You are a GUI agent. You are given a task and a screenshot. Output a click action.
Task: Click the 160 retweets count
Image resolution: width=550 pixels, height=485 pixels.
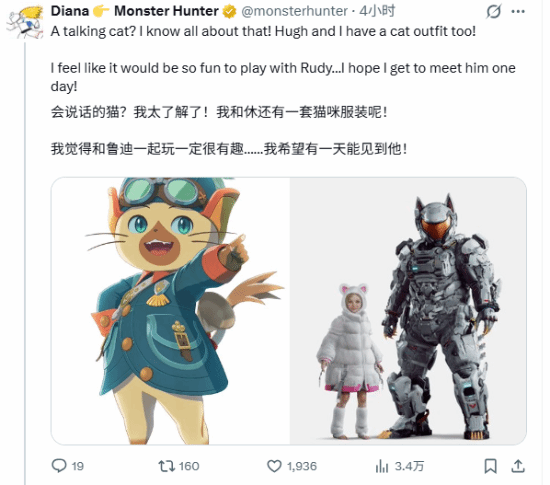pyautogui.click(x=189, y=466)
